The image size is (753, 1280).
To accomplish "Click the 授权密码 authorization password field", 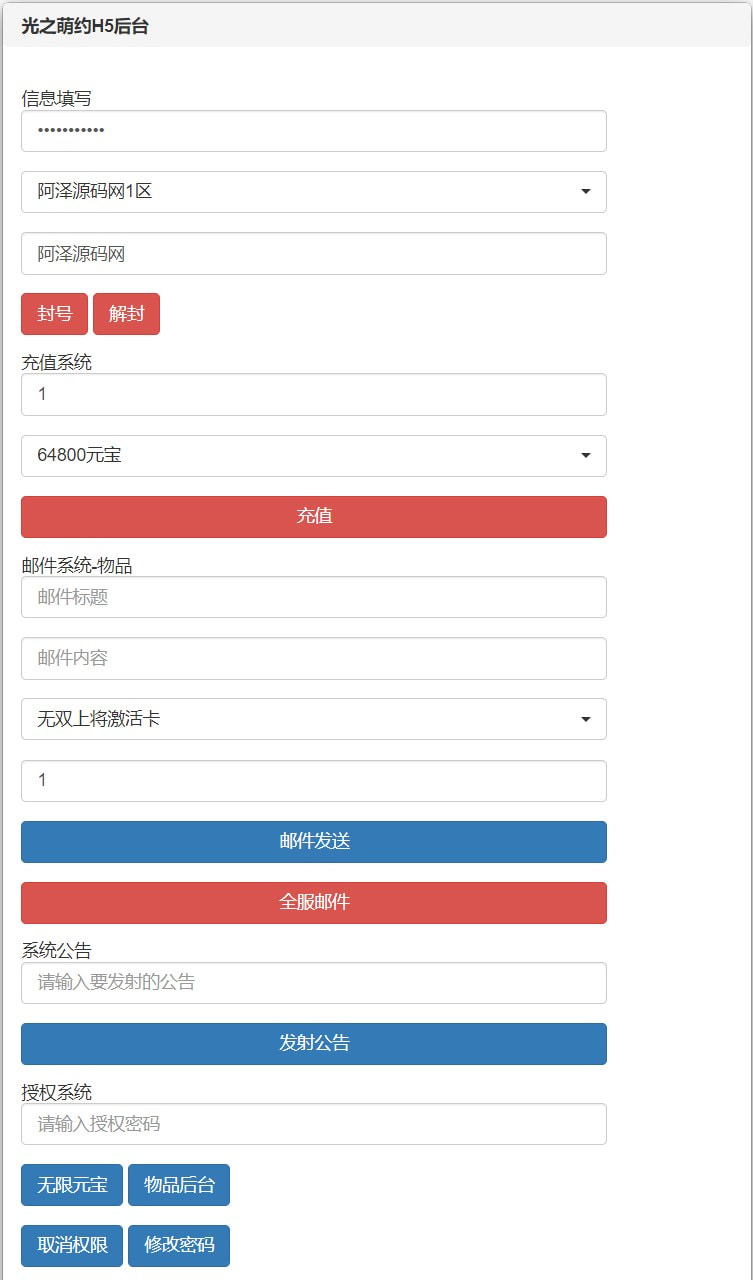I will tap(314, 1124).
